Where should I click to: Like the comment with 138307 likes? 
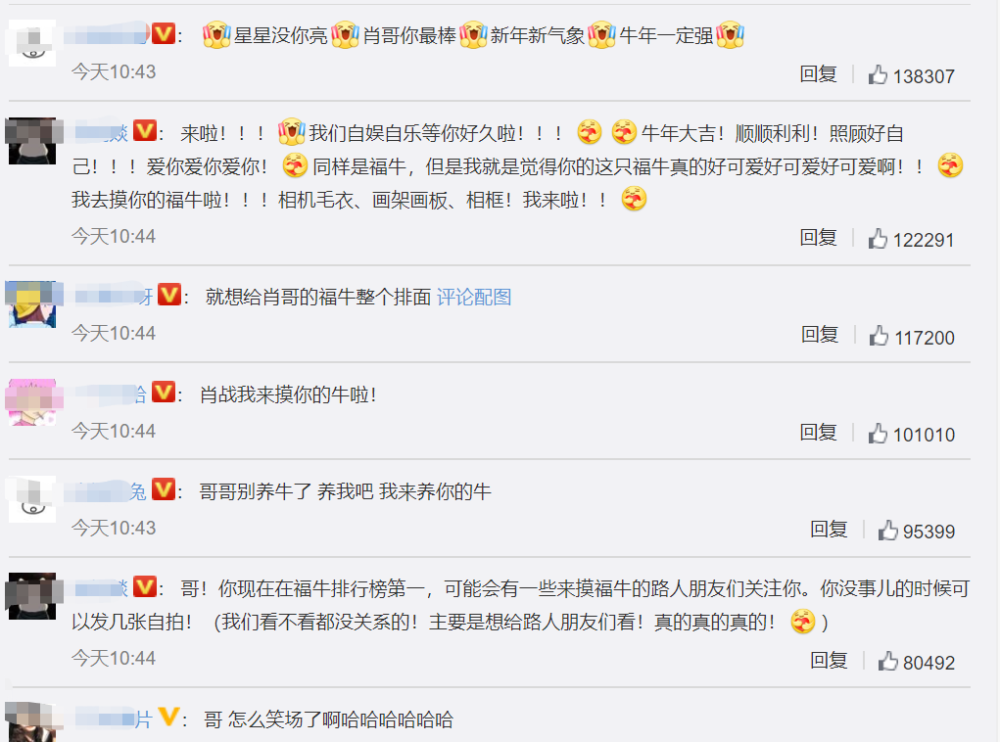[878, 75]
